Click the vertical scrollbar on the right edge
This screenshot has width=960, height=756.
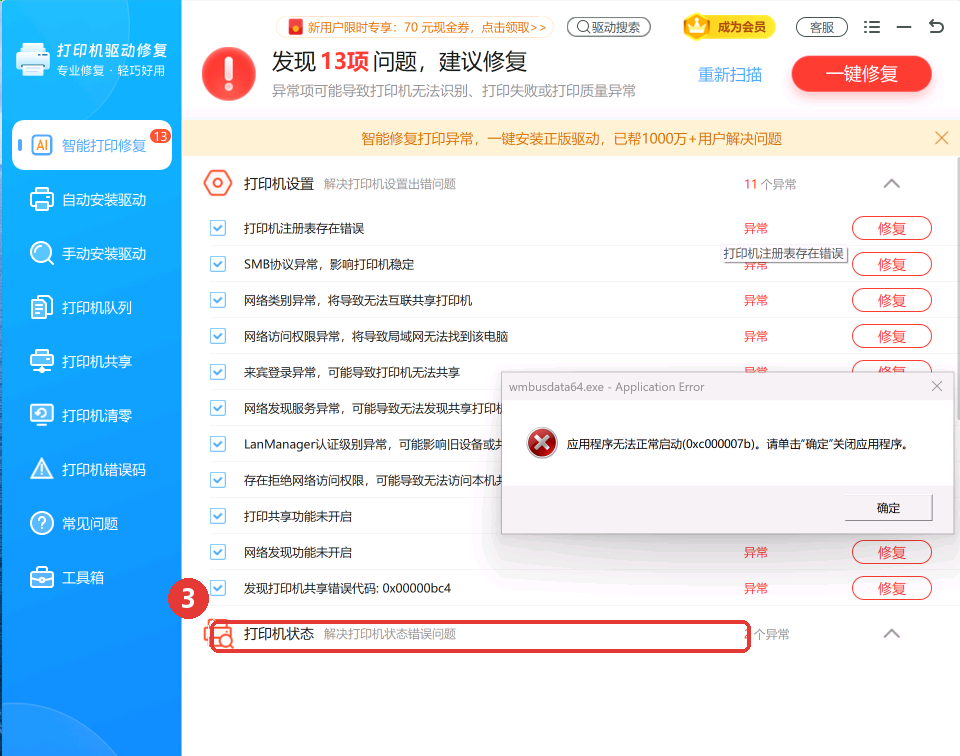(x=956, y=288)
